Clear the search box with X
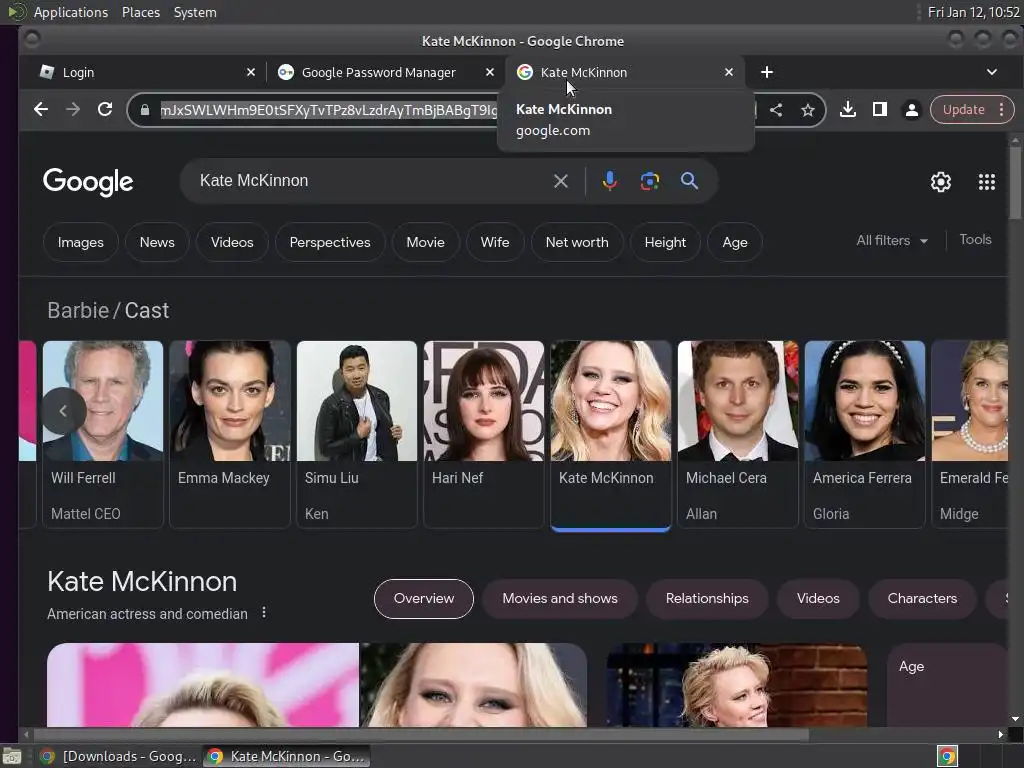The image size is (1024, 768). click(560, 181)
